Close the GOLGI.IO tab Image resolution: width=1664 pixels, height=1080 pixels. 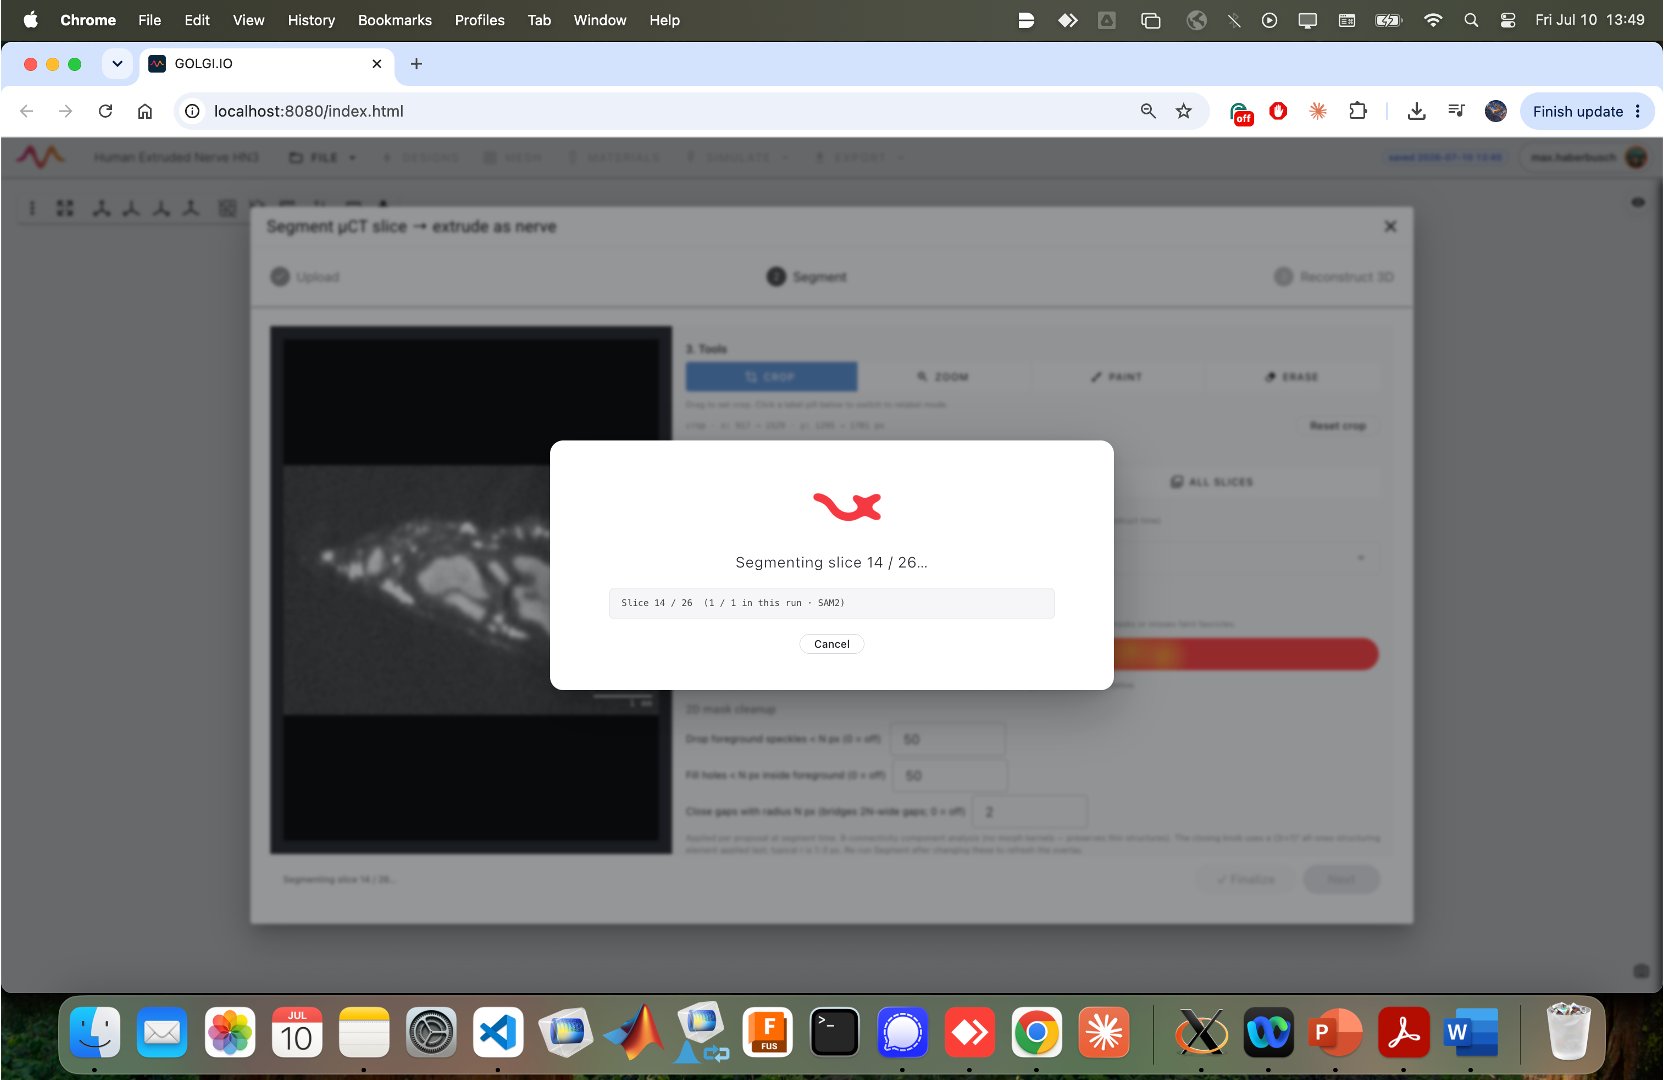point(377,64)
